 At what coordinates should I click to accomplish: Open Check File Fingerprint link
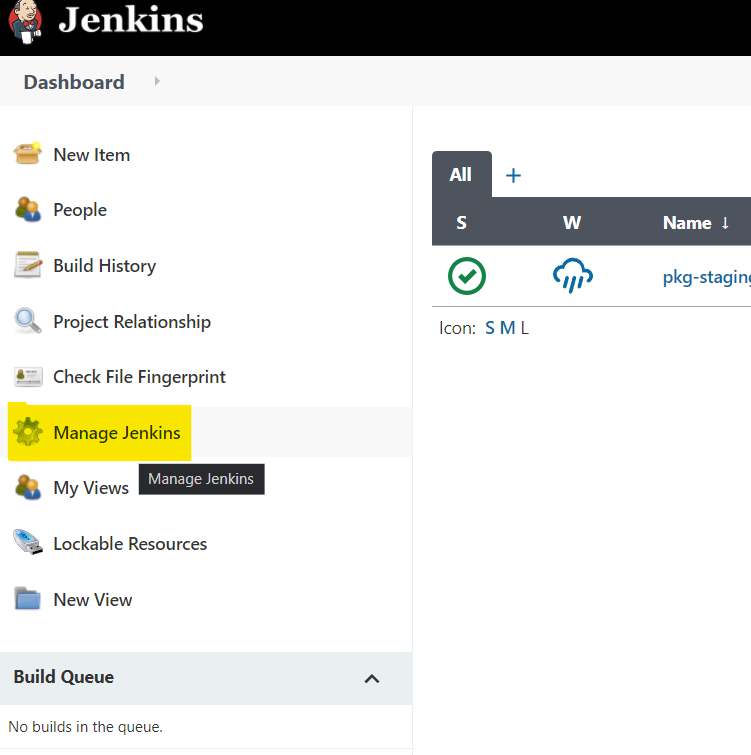(x=139, y=377)
